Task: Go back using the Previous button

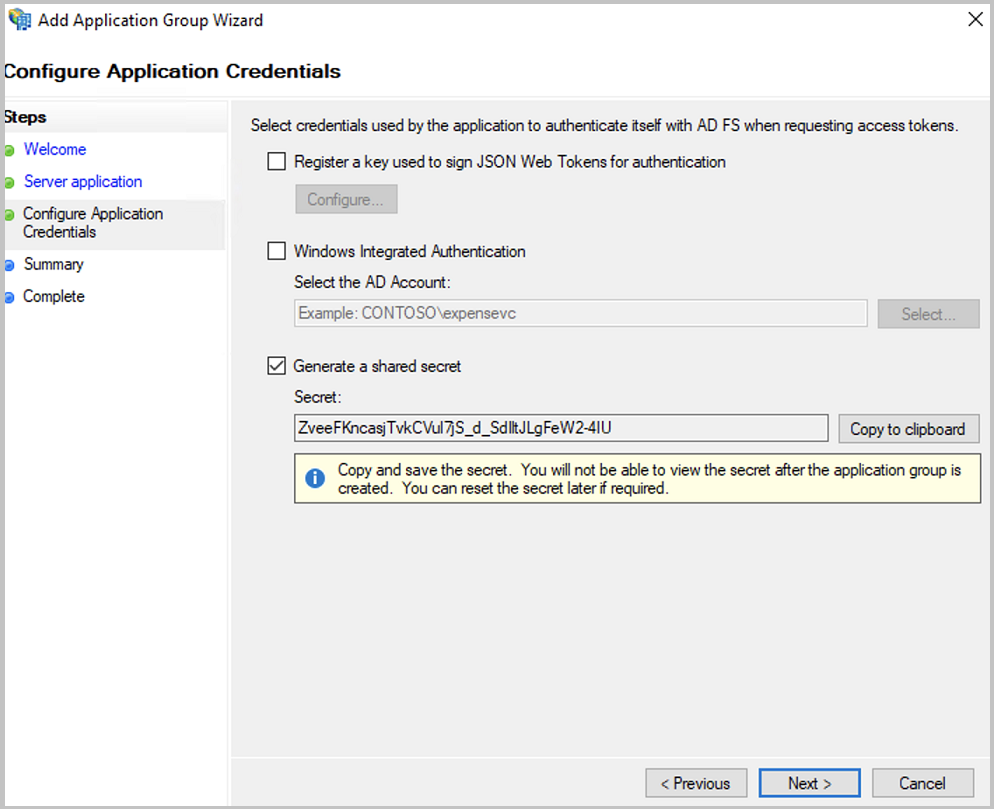Action: (696, 783)
